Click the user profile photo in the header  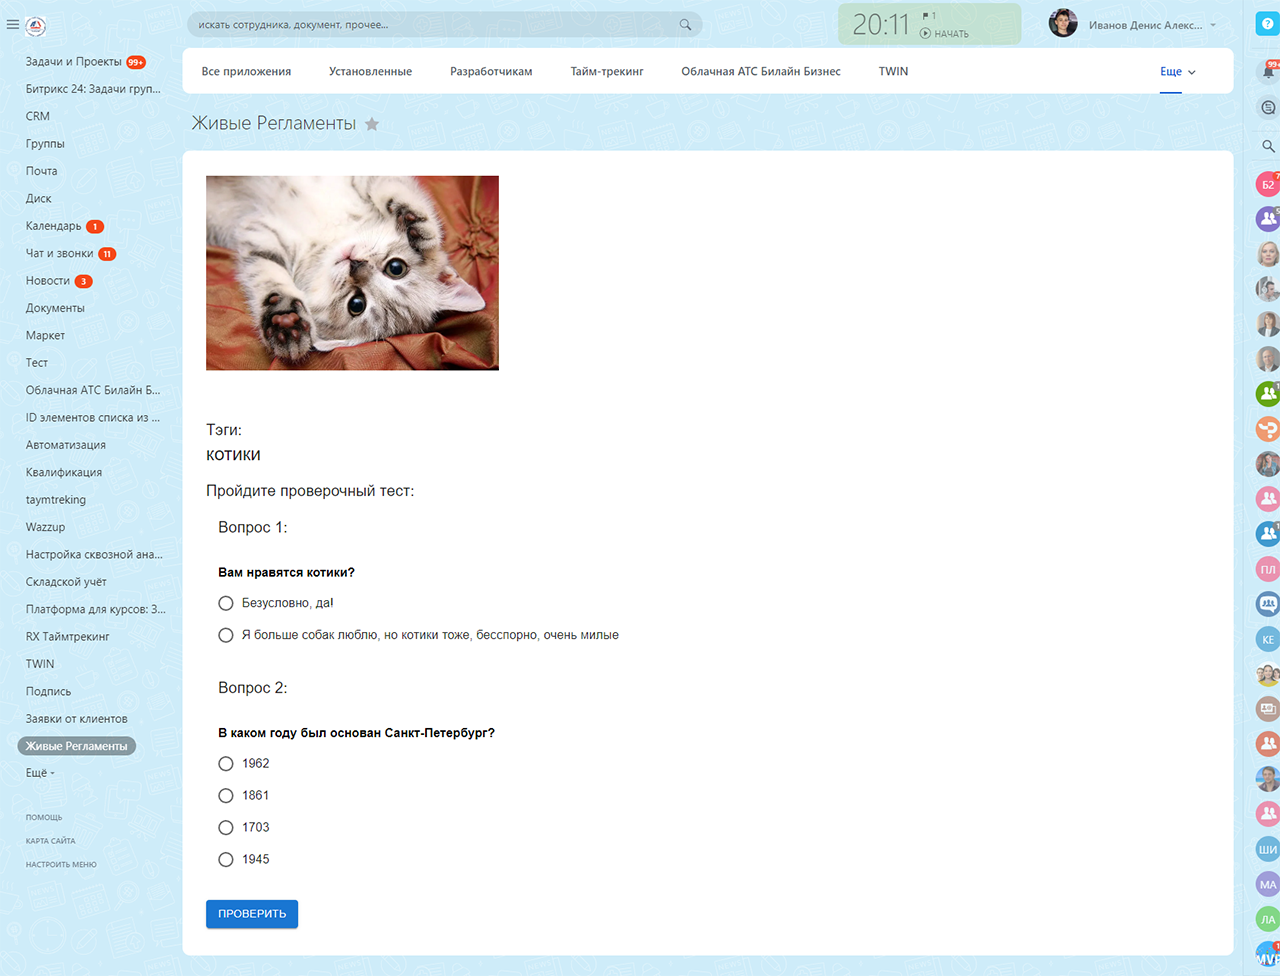click(1063, 23)
